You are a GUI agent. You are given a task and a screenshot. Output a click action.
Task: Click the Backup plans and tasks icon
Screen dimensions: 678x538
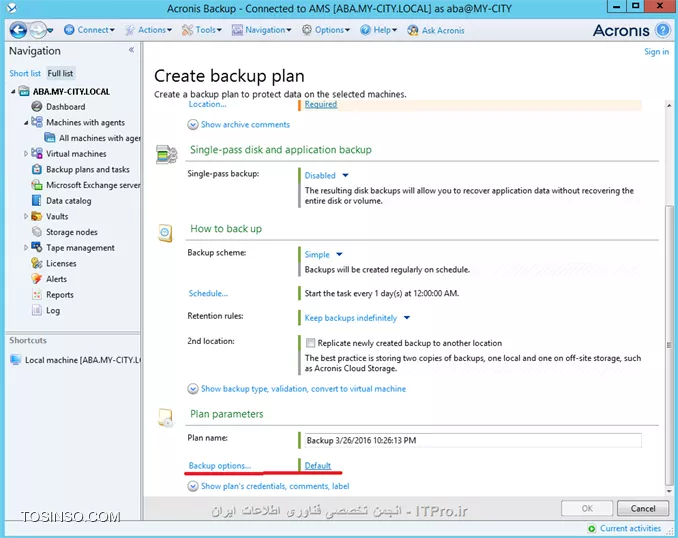click(37, 169)
